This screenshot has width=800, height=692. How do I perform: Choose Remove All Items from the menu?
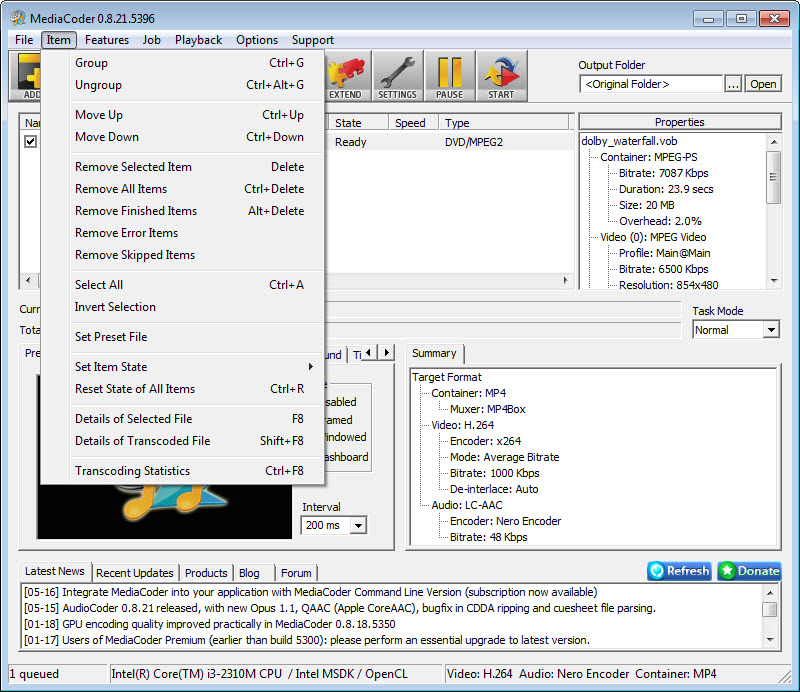121,189
